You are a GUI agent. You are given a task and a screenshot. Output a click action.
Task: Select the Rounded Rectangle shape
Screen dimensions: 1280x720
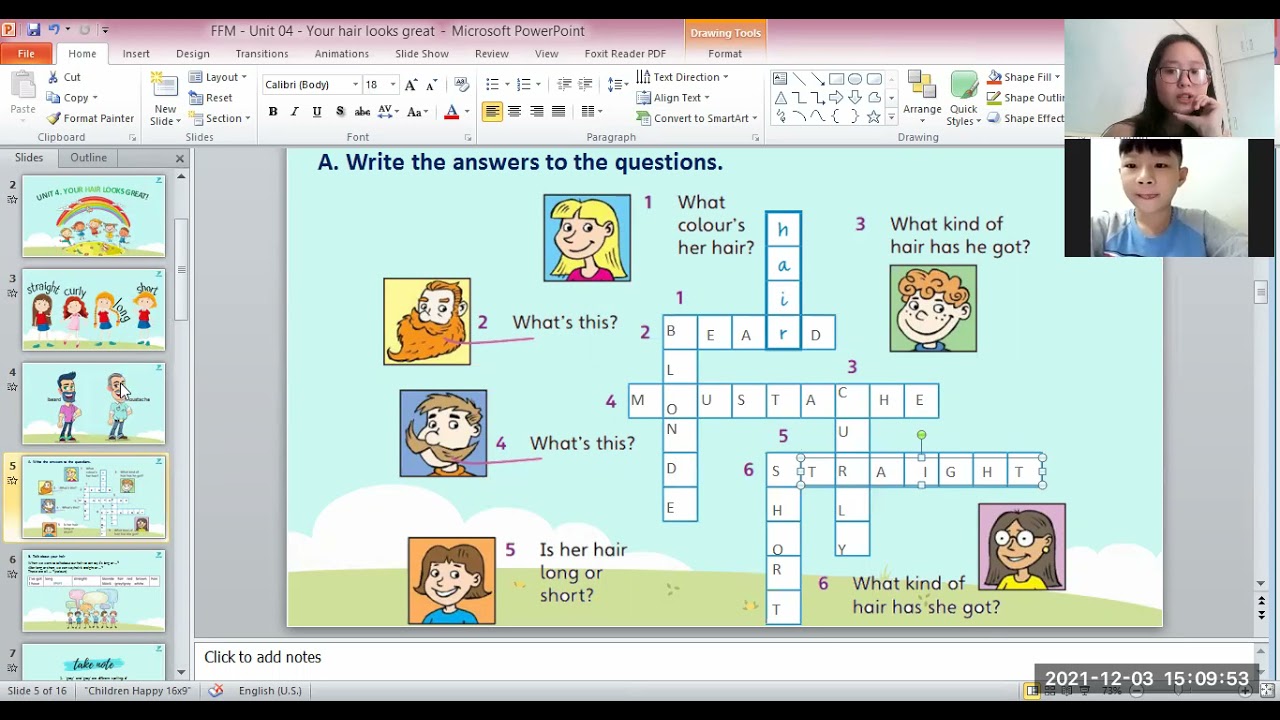(874, 79)
